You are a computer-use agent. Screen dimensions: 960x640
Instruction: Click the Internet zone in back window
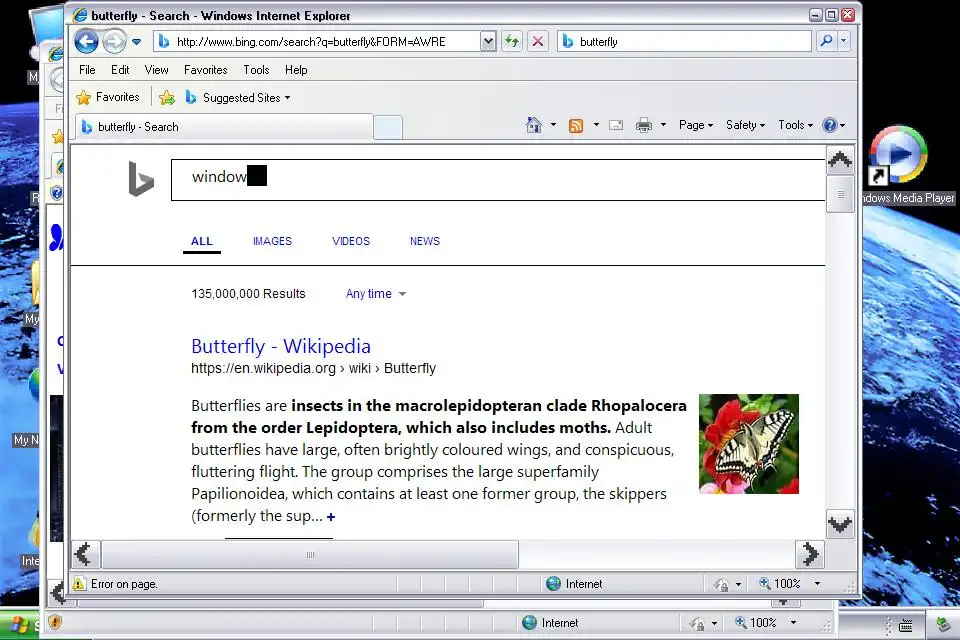[550, 623]
